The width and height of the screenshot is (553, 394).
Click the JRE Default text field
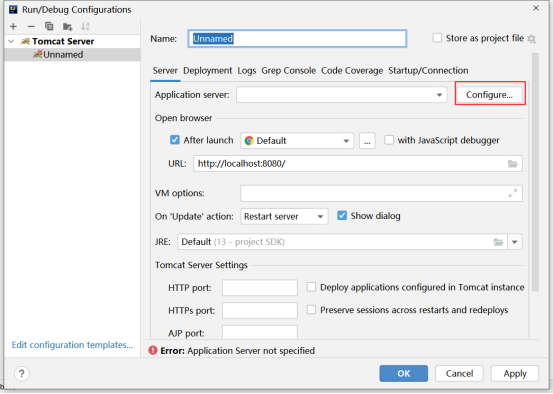pos(342,242)
